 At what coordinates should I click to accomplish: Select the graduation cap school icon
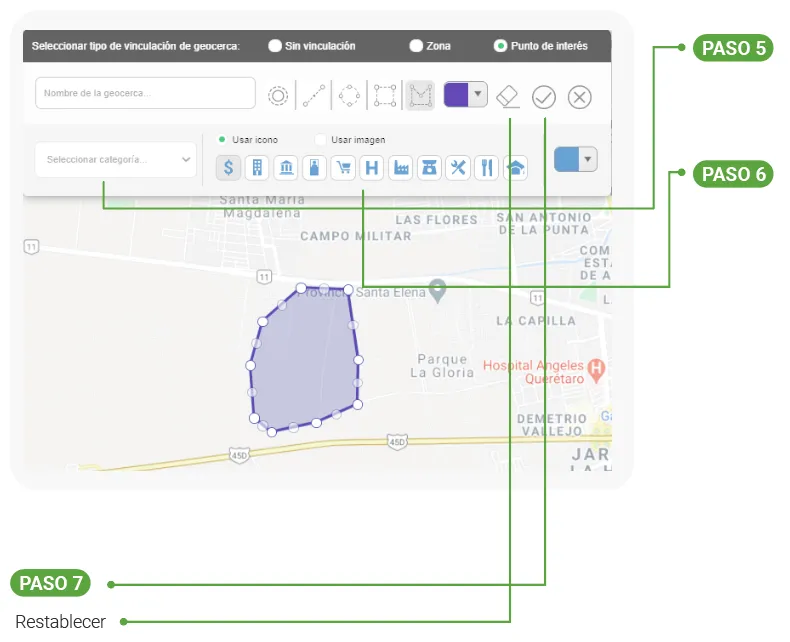point(515,167)
